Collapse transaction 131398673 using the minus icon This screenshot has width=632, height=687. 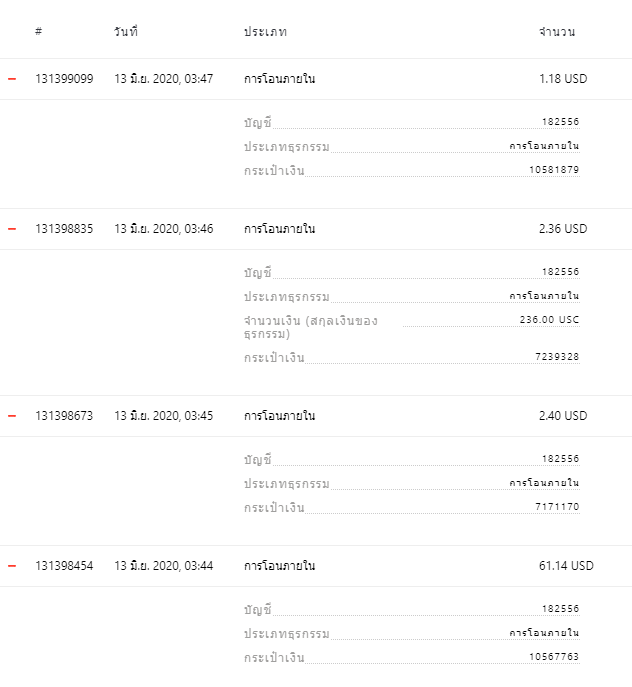(x=12, y=416)
